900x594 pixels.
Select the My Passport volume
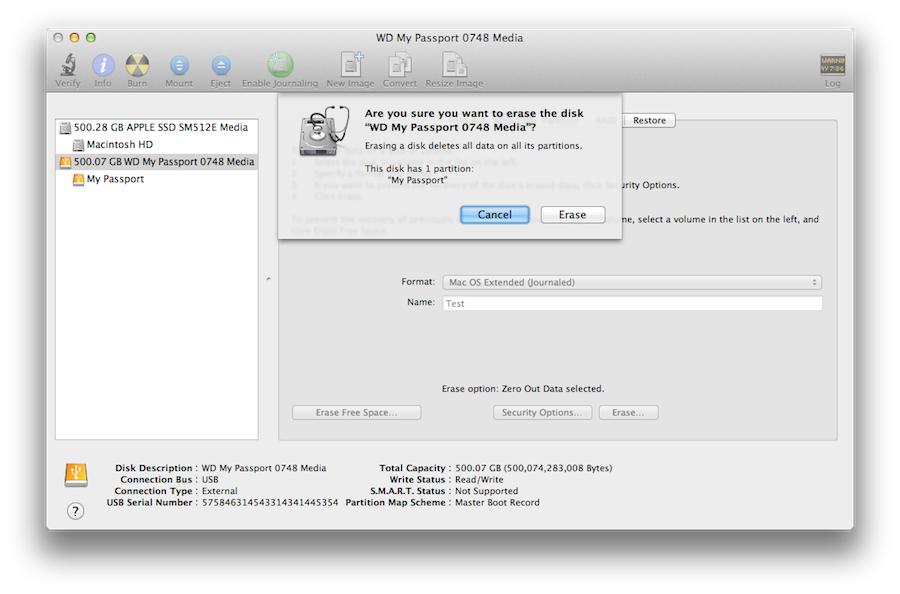157,179
